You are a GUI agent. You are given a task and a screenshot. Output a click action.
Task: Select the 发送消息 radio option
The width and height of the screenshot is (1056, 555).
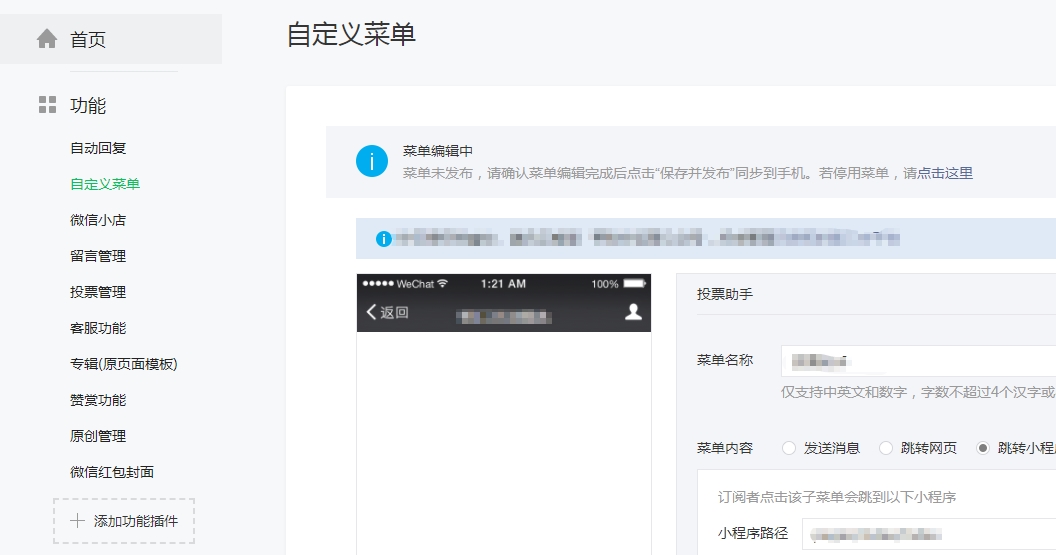pyautogui.click(x=789, y=448)
